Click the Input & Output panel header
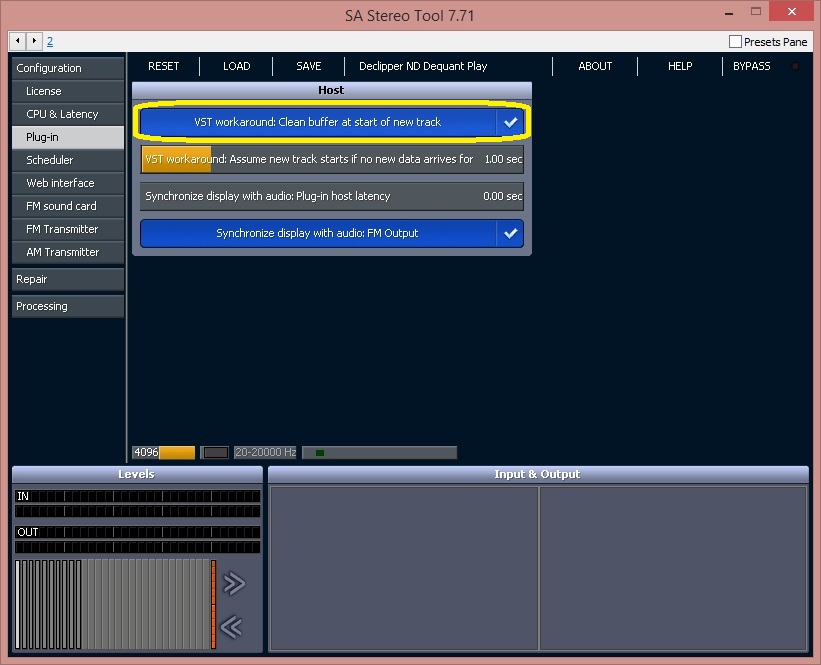Screen dimensions: 821x665 [538, 474]
